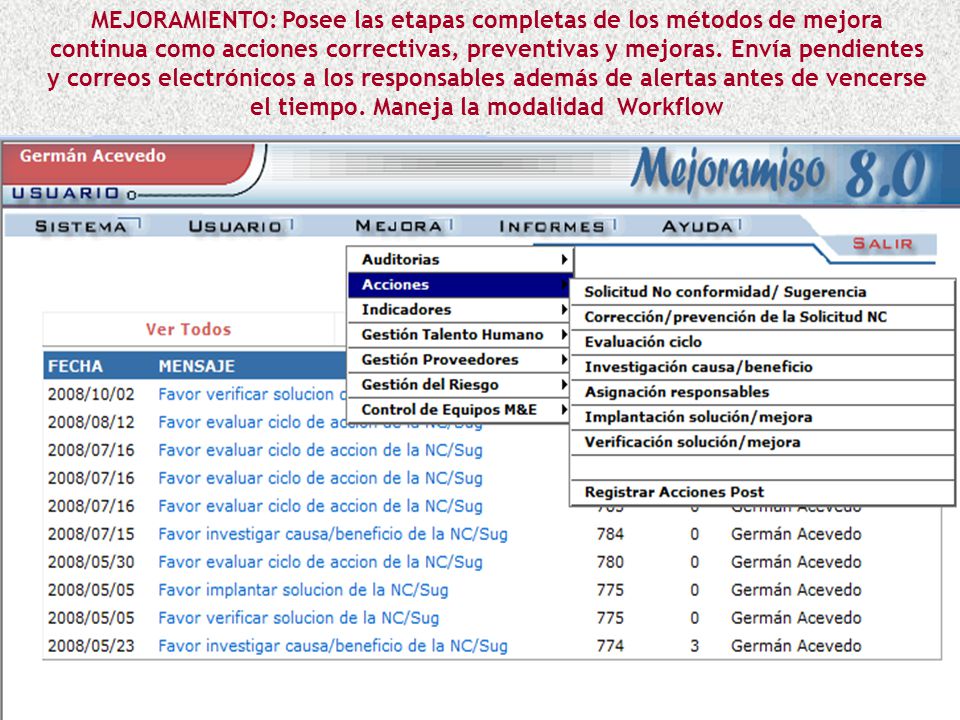Click the arrow beside Gestión Talento Humano

pos(564,335)
